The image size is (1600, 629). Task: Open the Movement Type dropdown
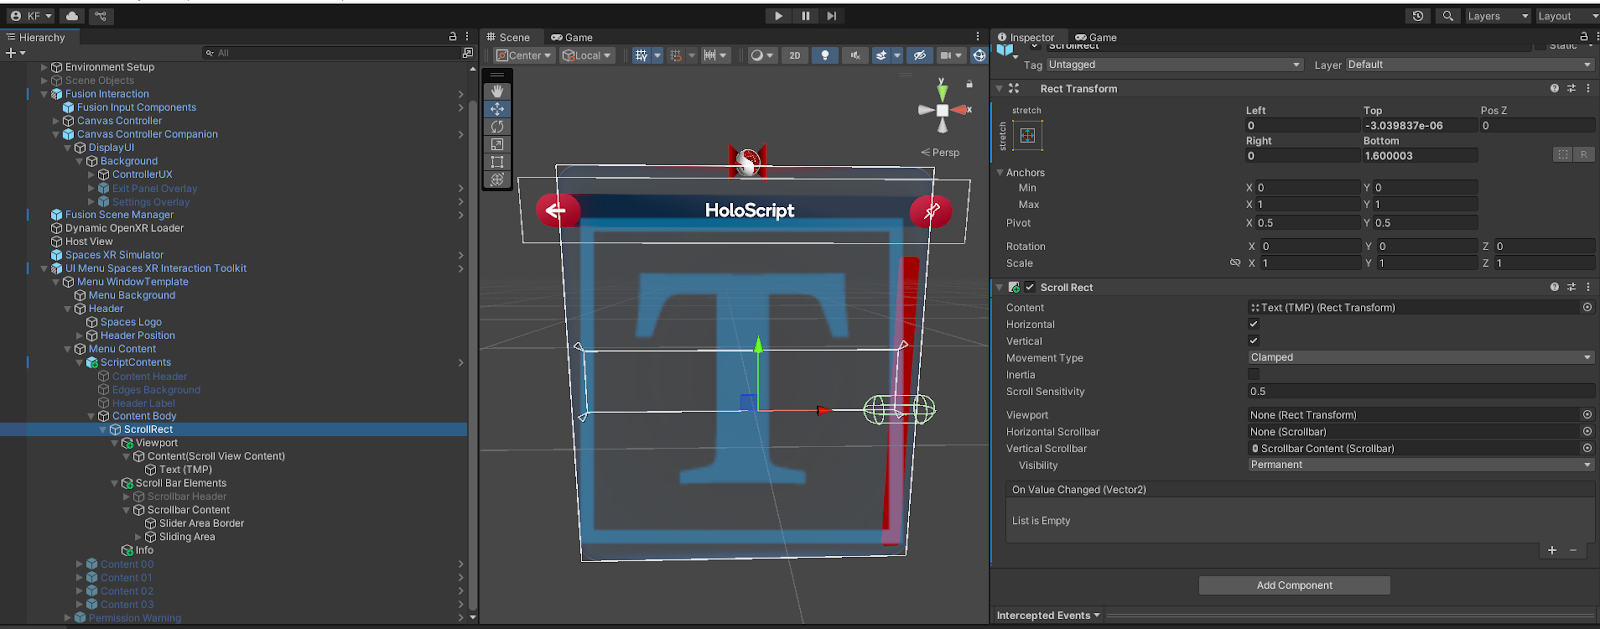click(x=1420, y=357)
